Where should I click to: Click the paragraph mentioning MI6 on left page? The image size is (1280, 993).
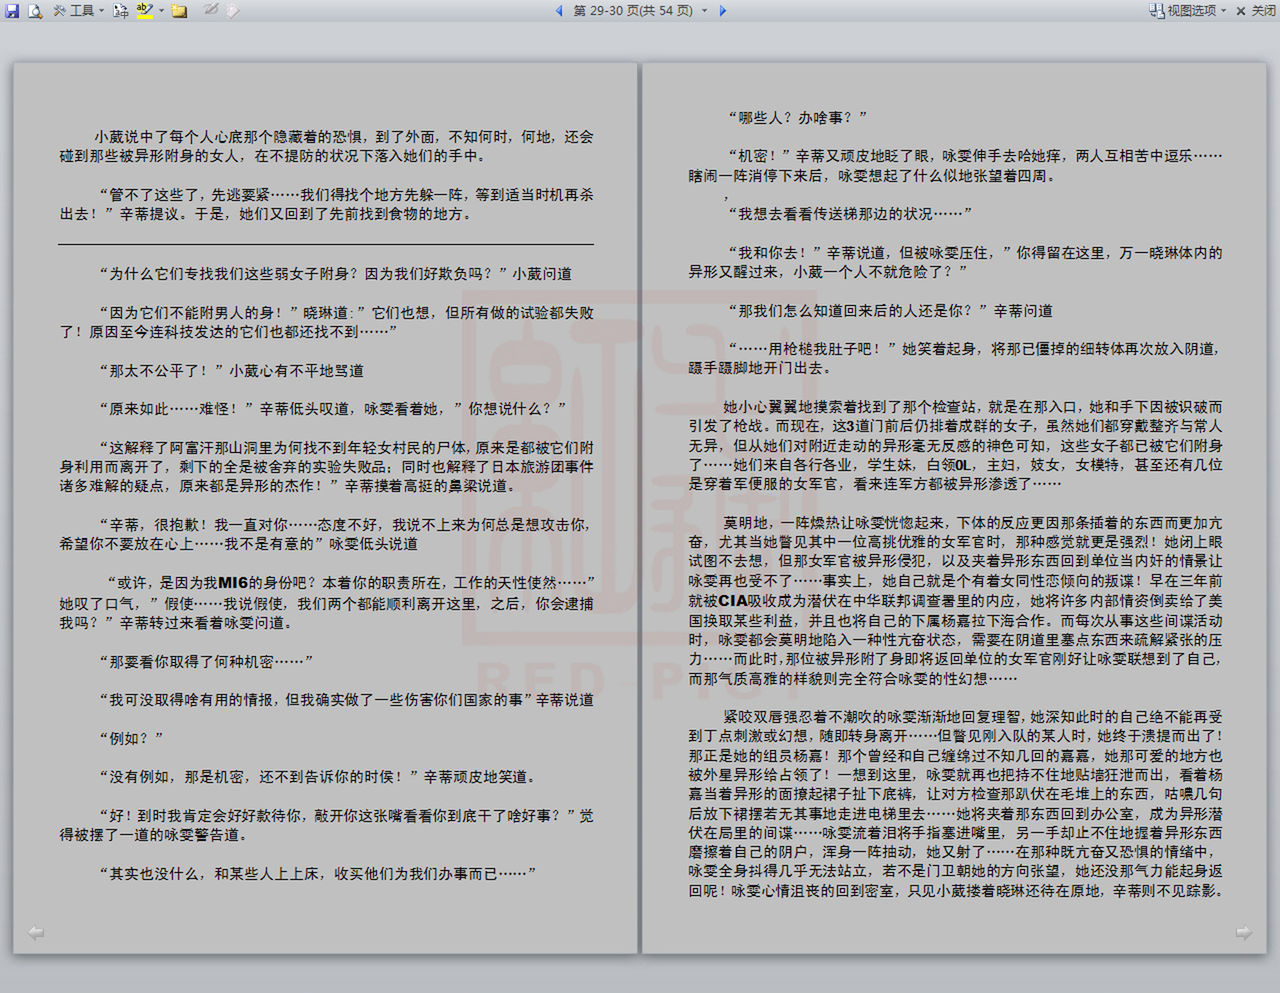326,602
